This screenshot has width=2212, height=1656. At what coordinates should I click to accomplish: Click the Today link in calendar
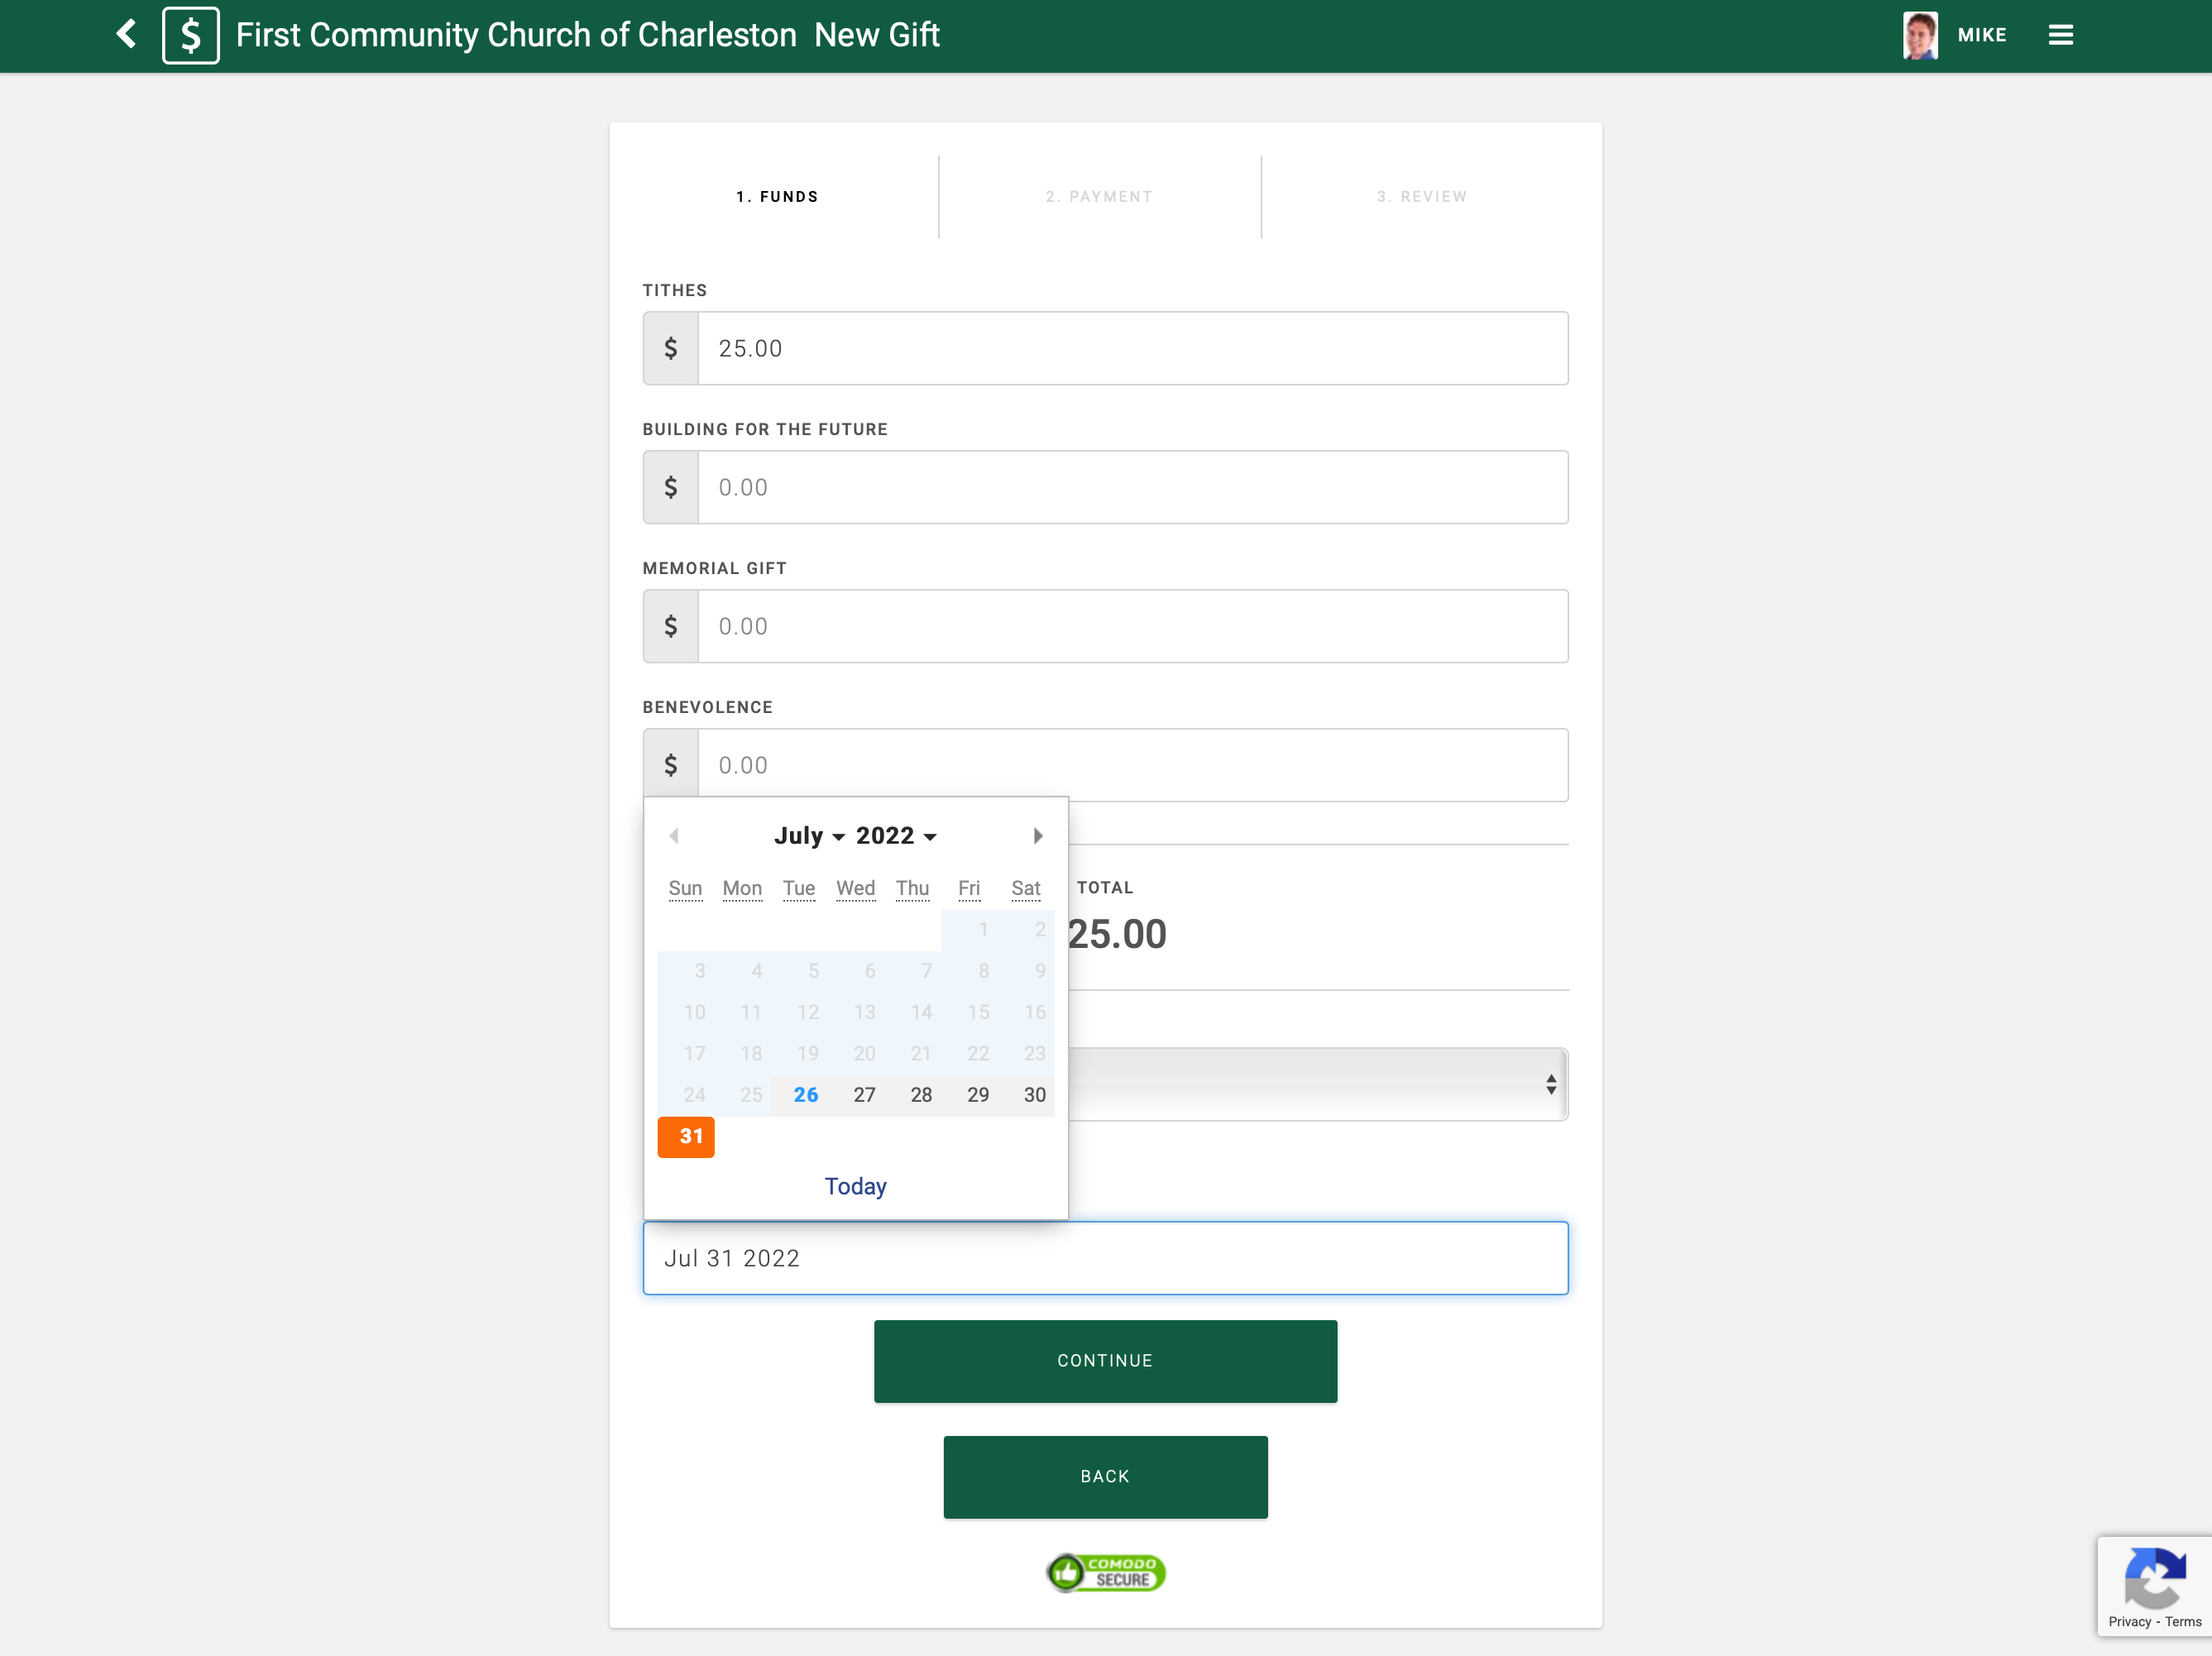(855, 1186)
